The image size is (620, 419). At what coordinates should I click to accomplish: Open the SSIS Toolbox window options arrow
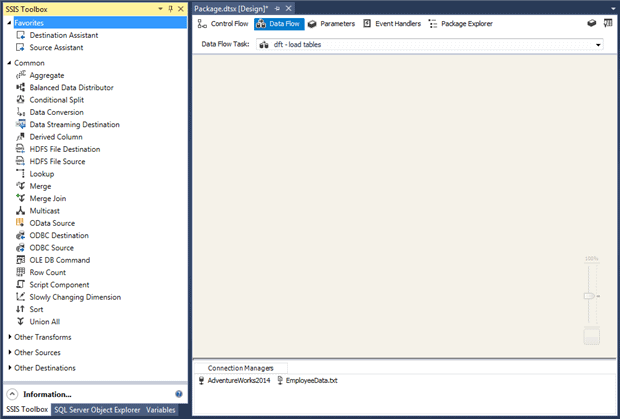coord(161,9)
